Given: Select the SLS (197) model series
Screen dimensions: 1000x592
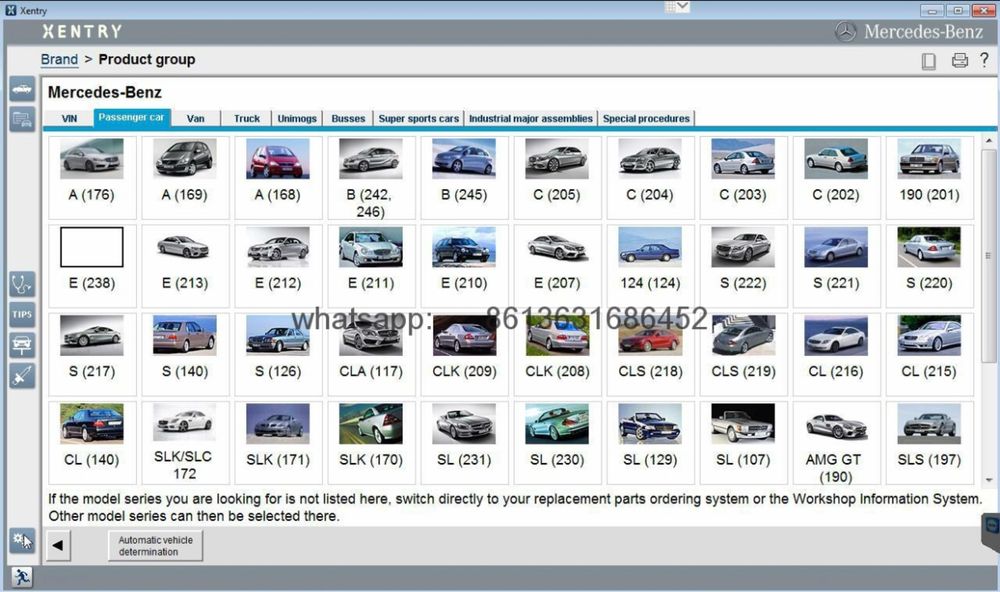Looking at the screenshot, I should point(930,443).
